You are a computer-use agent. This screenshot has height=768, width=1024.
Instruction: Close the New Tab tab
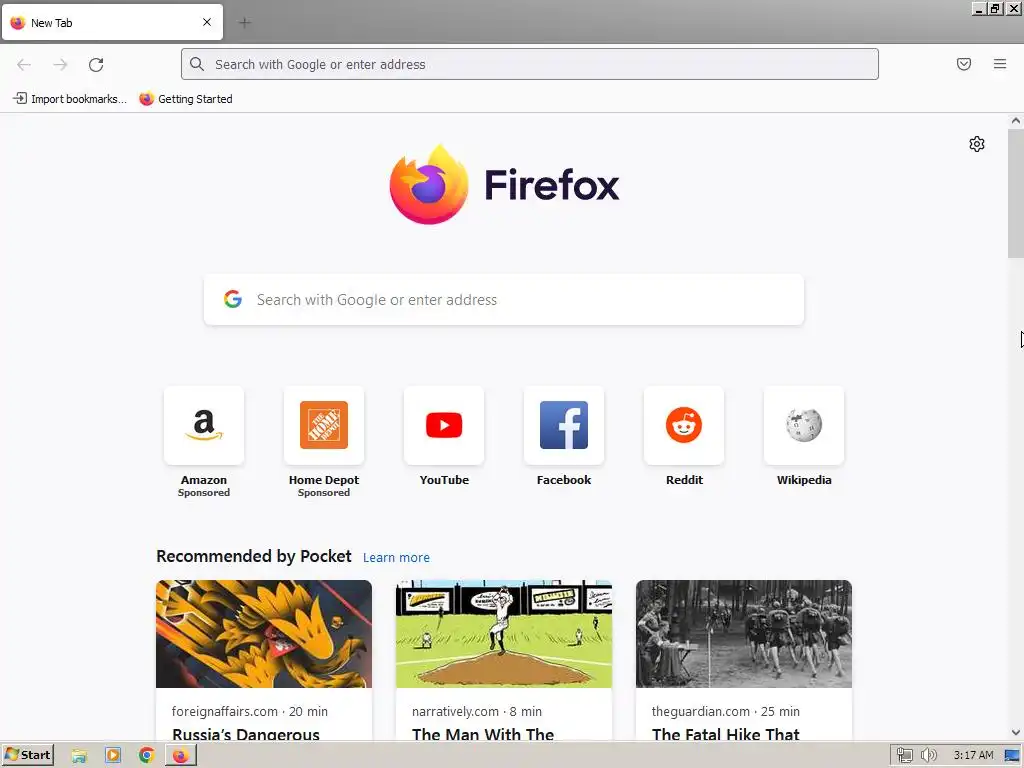click(207, 22)
